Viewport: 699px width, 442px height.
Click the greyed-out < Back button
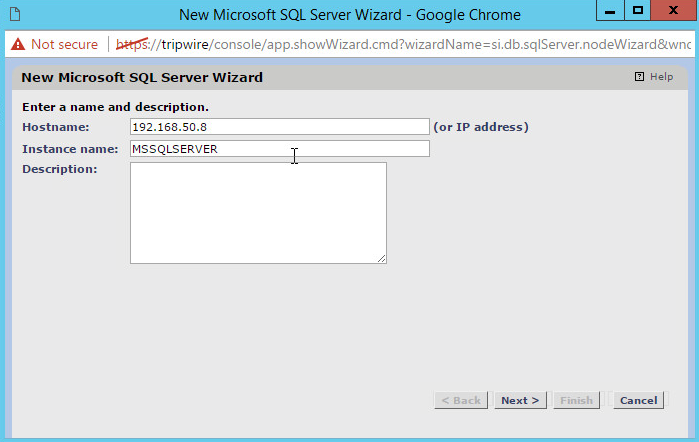tap(461, 400)
